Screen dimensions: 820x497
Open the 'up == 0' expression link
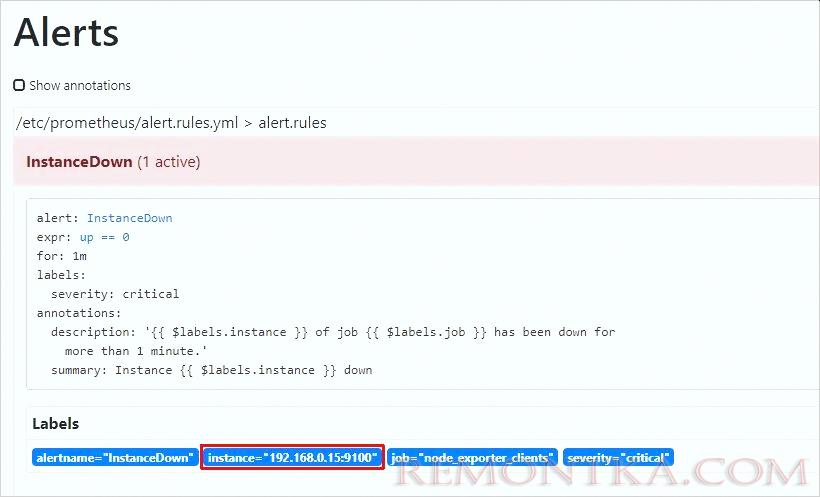(105, 237)
